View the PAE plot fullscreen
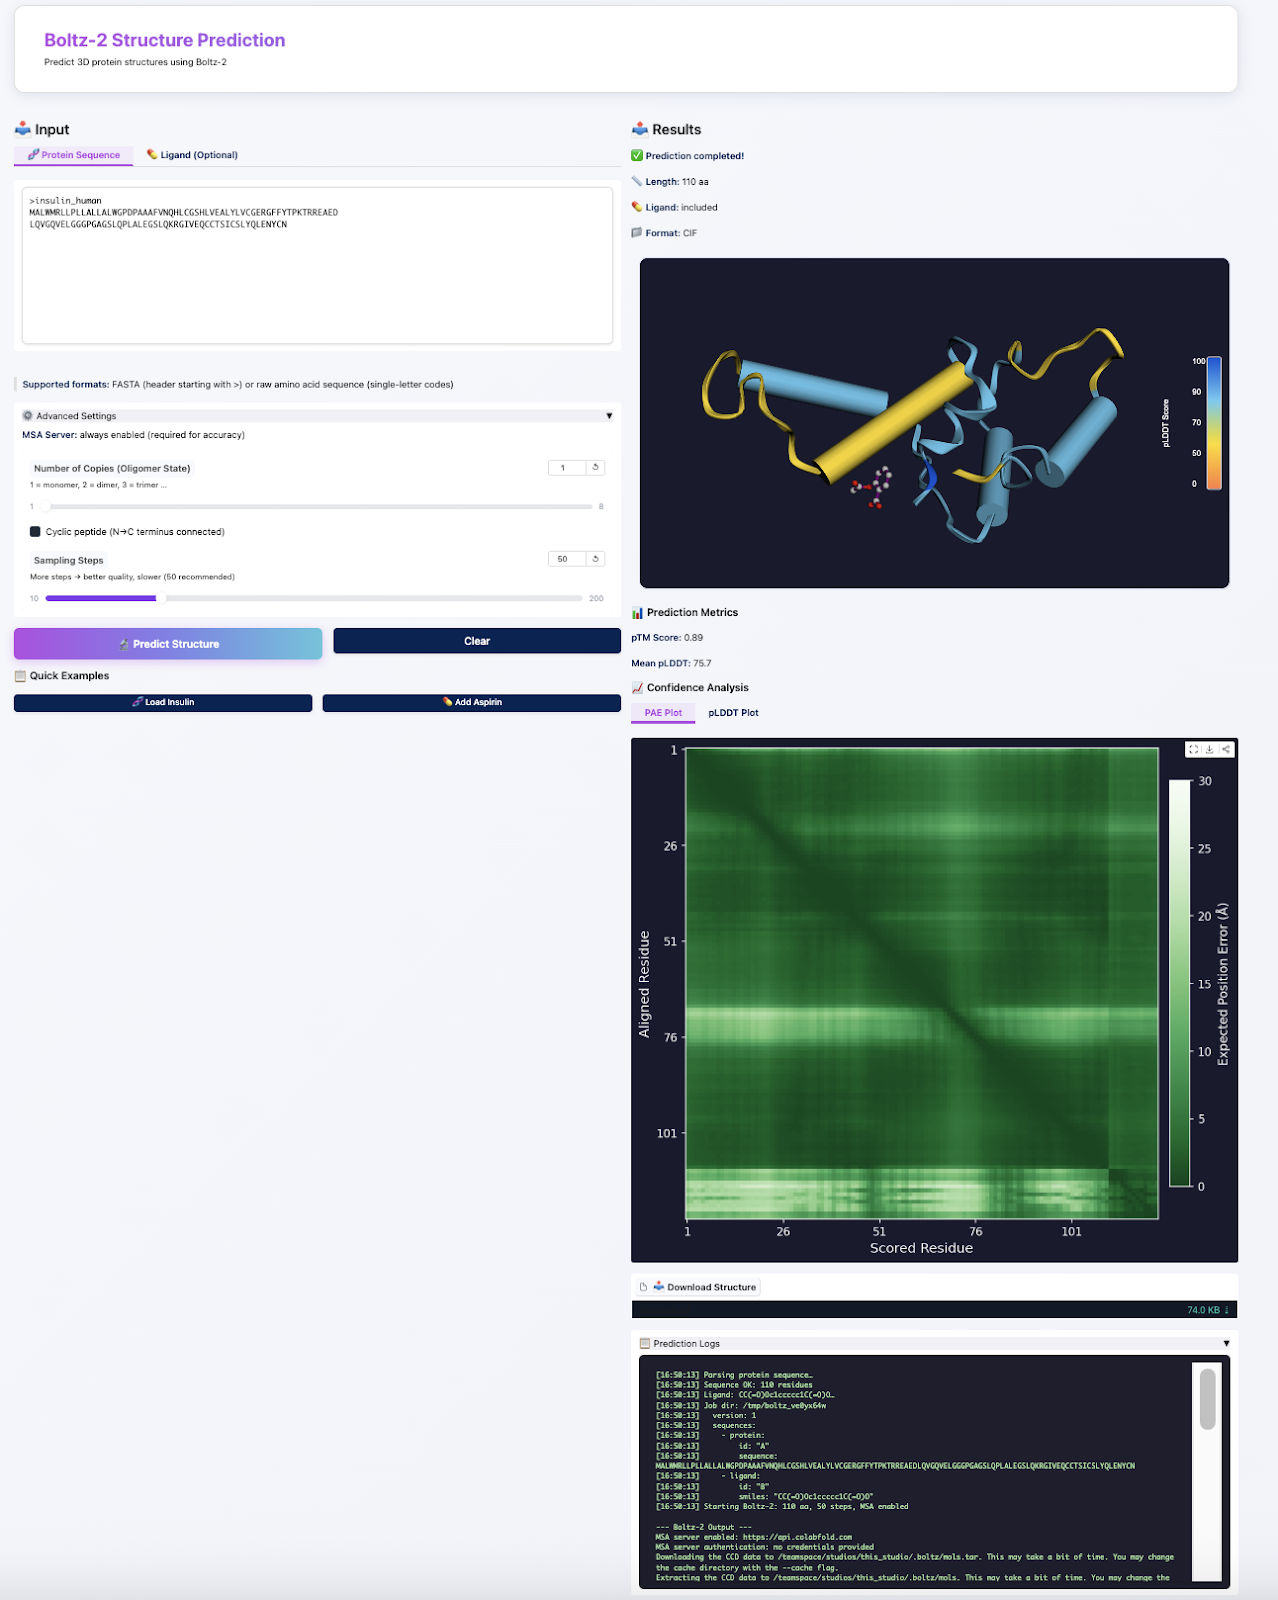 point(1193,749)
